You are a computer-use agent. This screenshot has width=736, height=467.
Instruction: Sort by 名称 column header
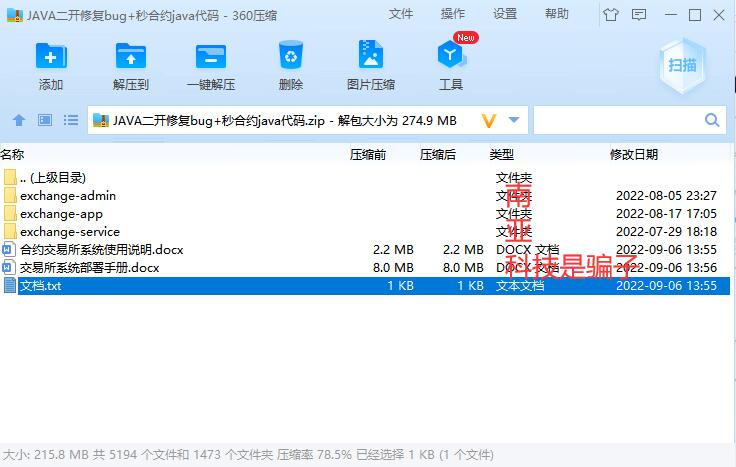point(12,154)
